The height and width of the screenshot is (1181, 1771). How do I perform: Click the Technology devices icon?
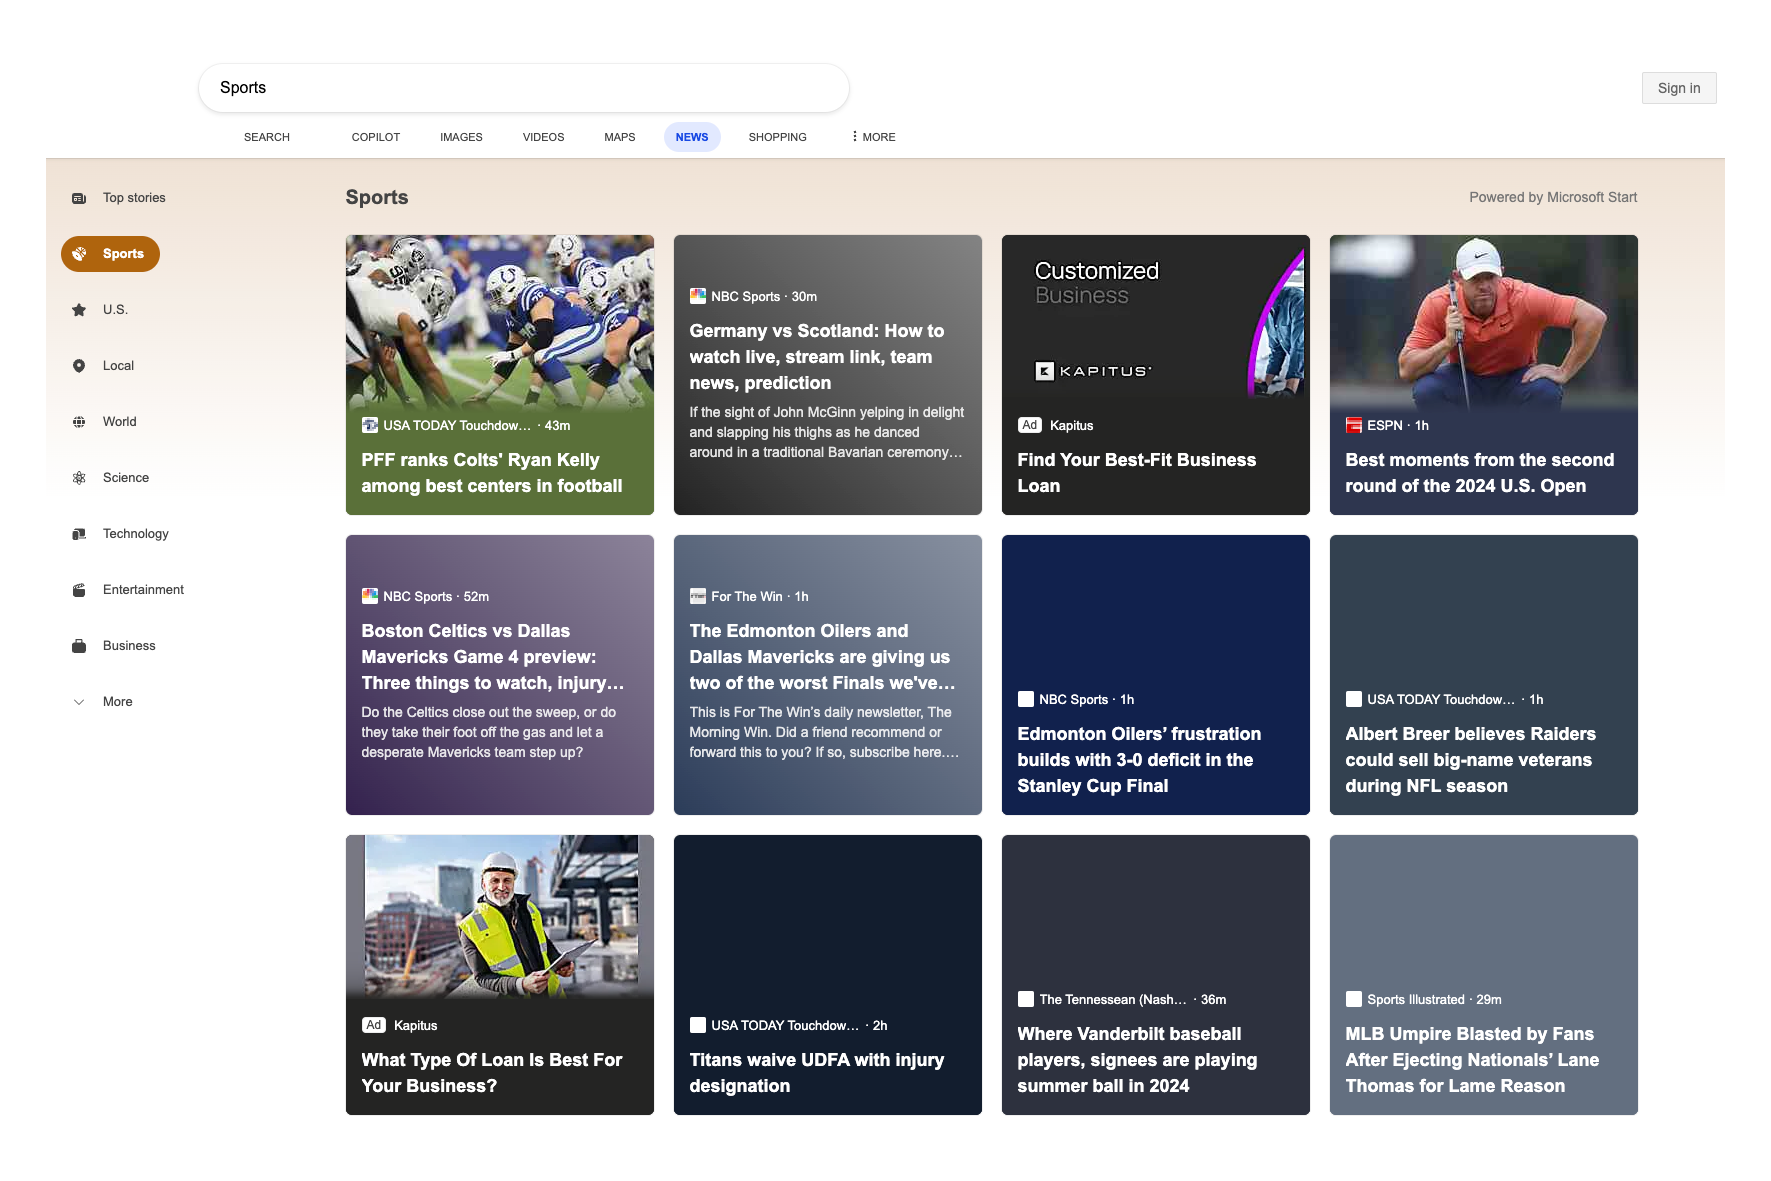click(x=79, y=534)
